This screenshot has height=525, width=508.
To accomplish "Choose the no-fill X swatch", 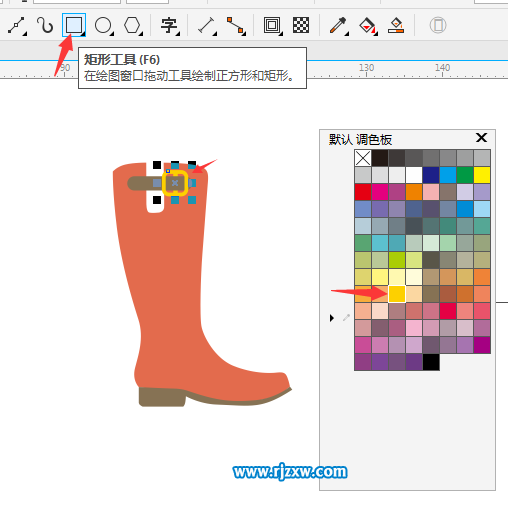I will (363, 158).
